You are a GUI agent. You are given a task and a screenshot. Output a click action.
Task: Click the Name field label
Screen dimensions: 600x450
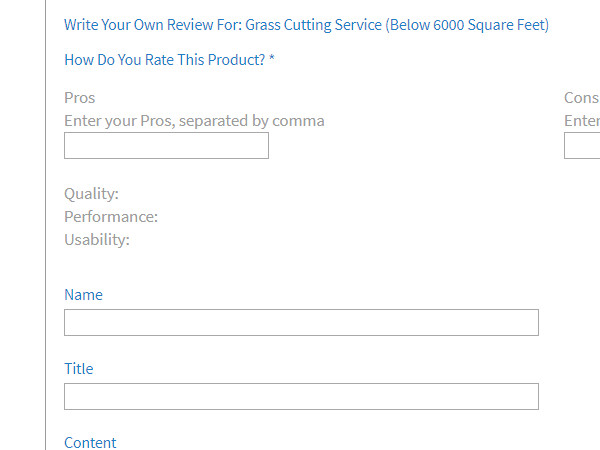pyautogui.click(x=83, y=295)
